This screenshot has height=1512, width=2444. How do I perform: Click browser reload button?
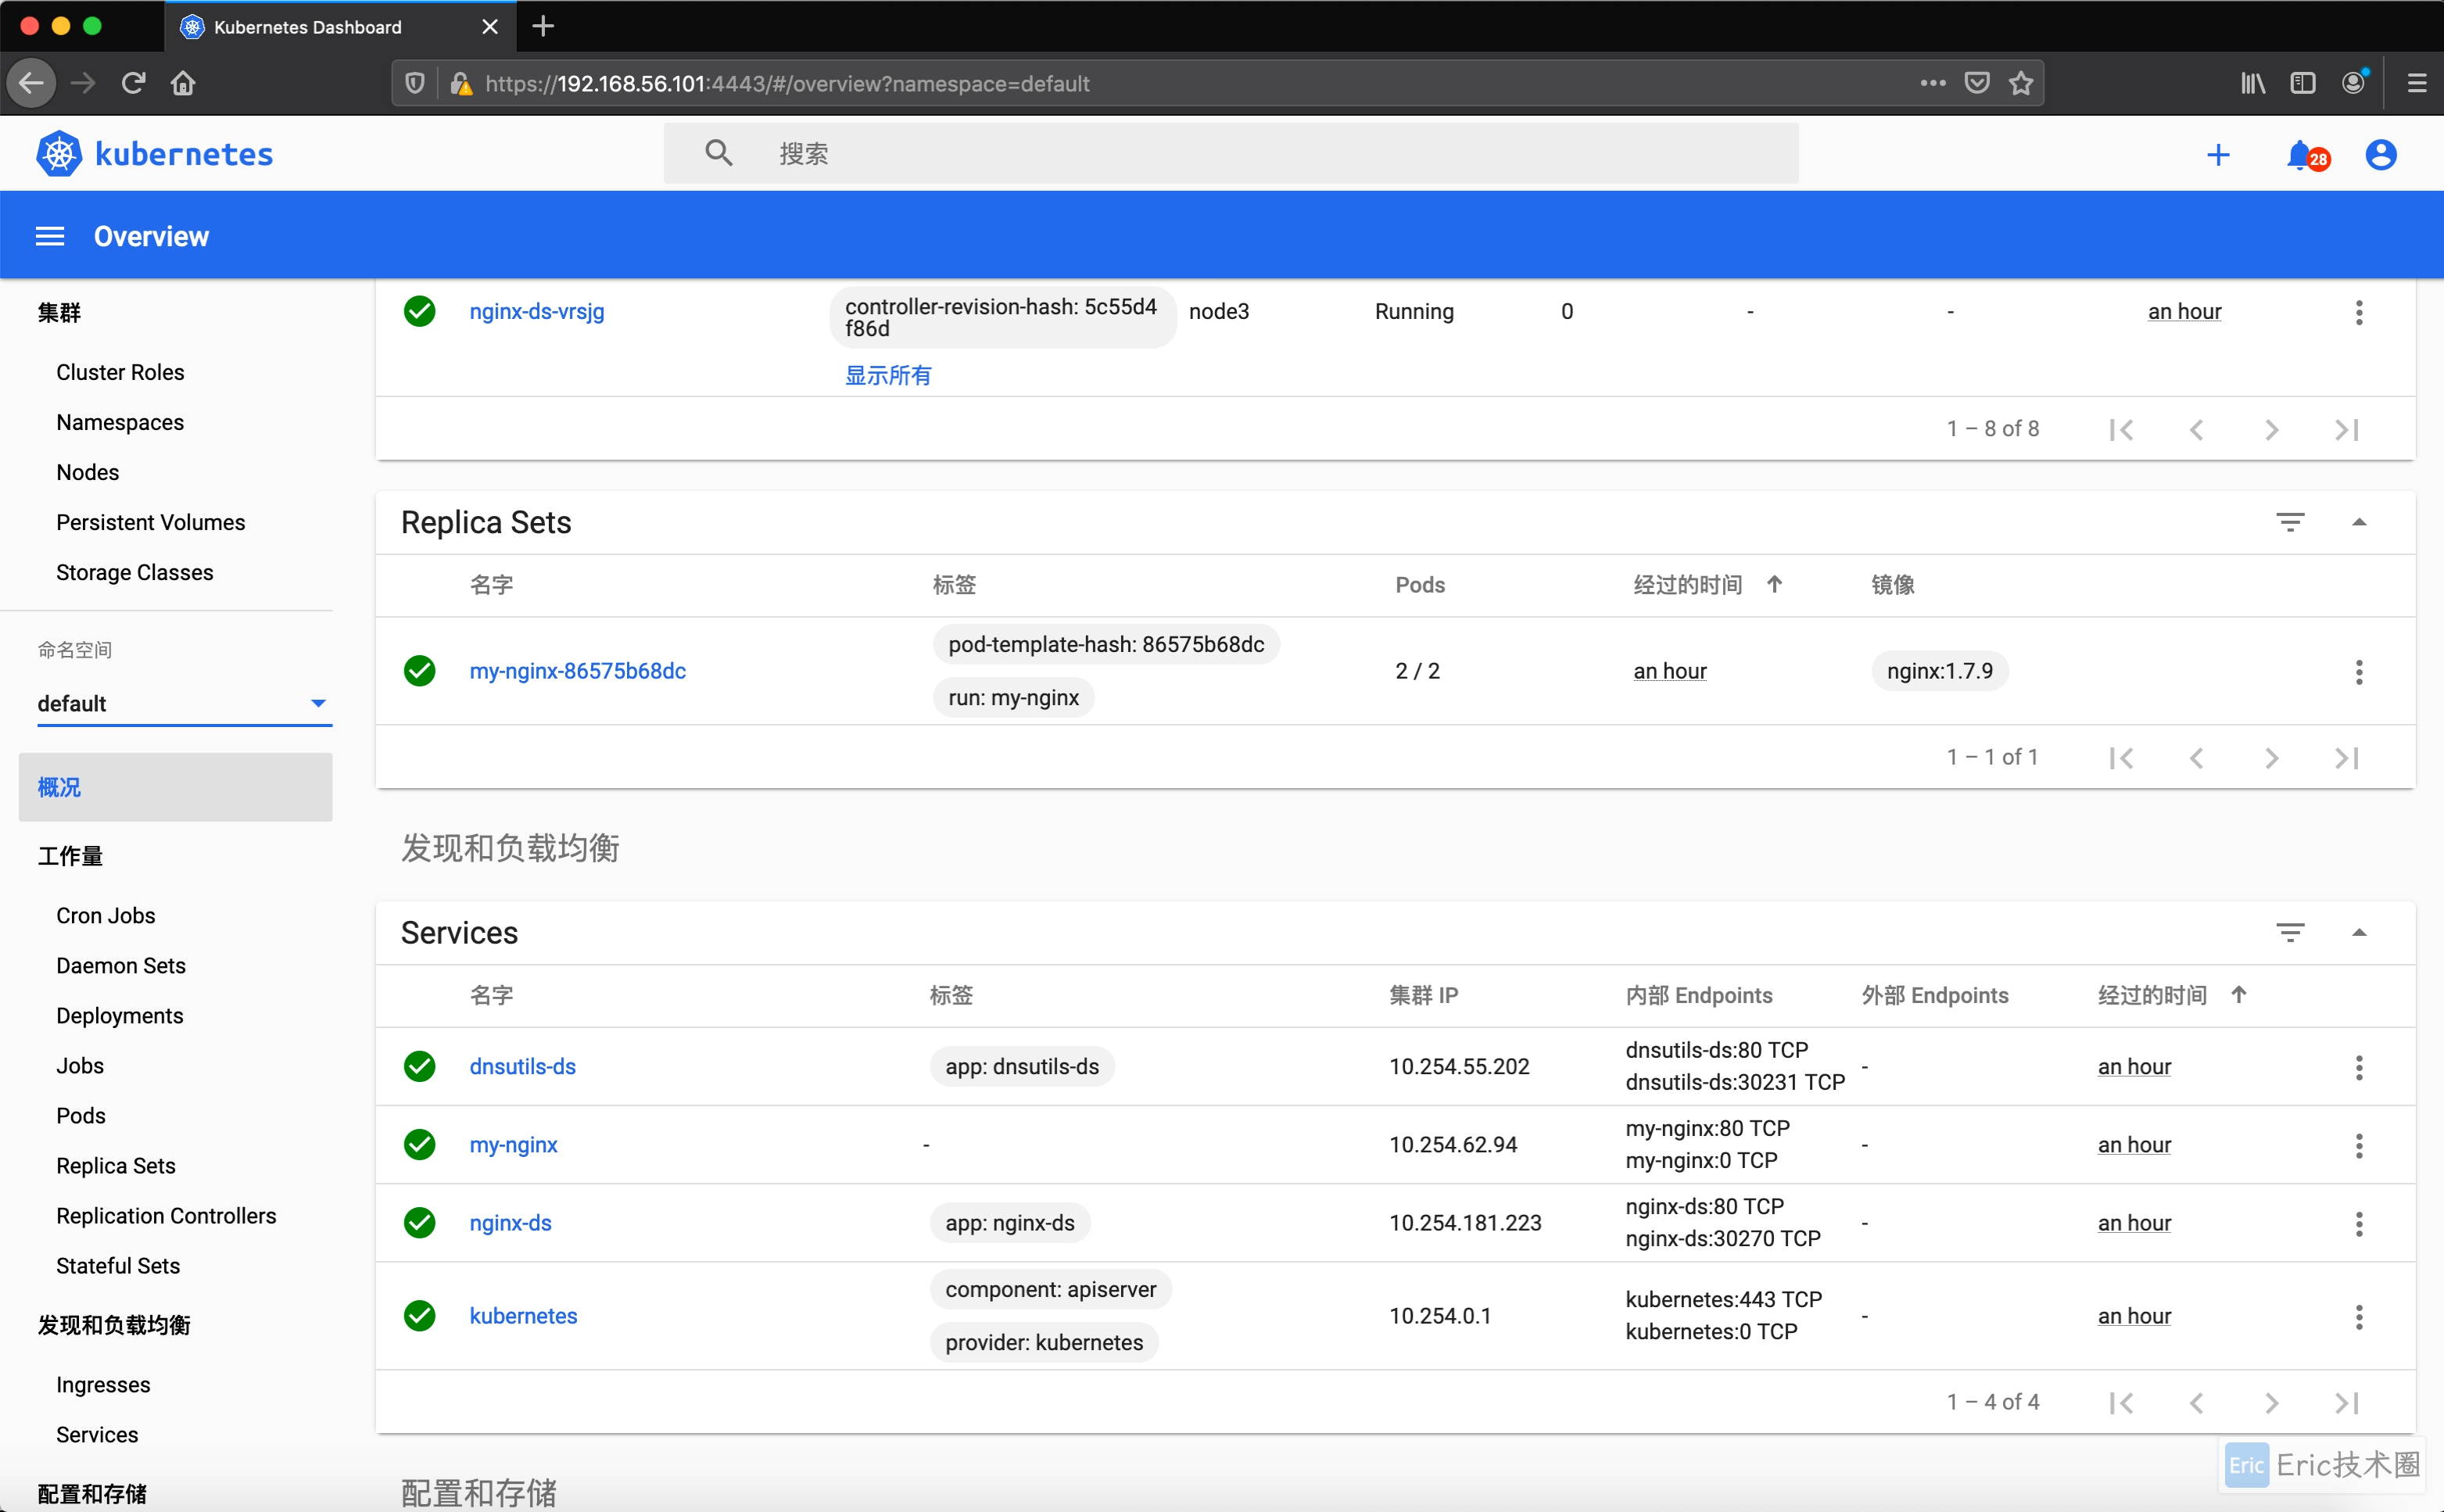pos(133,83)
